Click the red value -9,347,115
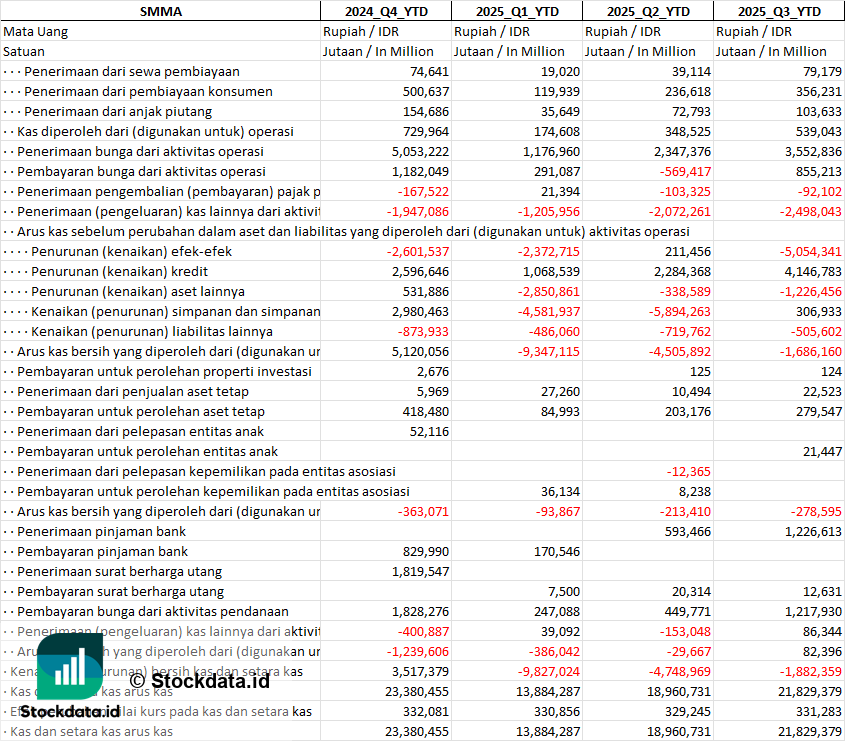 [549, 351]
